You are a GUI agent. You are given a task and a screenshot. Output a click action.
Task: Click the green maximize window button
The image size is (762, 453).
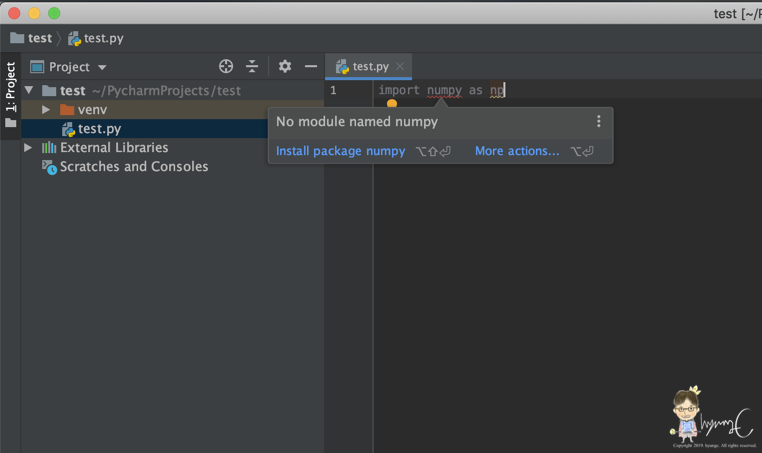[x=54, y=13]
